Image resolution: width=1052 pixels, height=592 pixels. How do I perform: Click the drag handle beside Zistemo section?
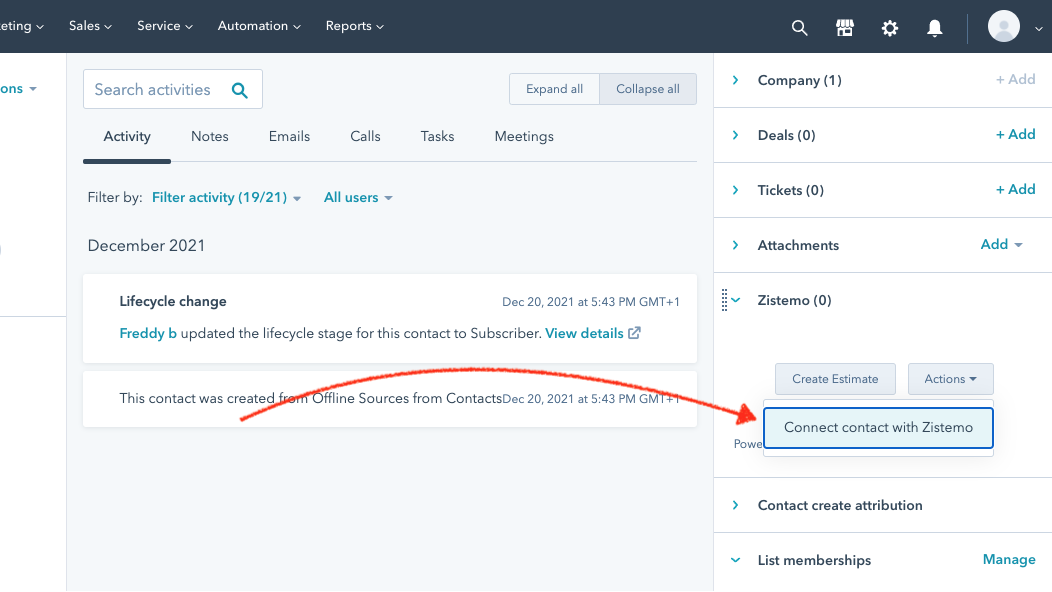click(x=724, y=300)
